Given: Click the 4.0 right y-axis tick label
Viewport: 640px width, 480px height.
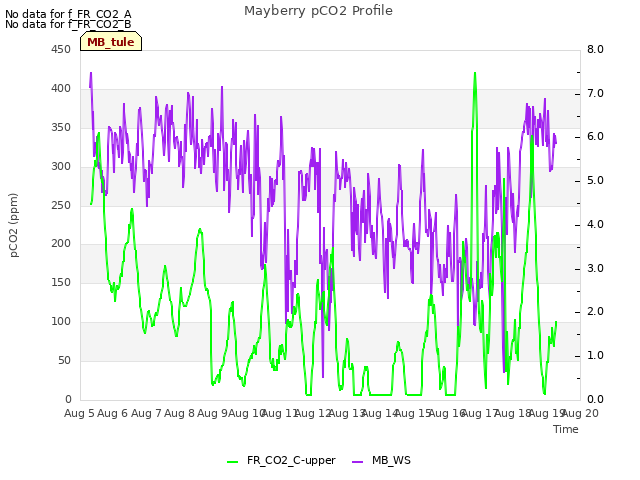Looking at the screenshot, I should (595, 224).
